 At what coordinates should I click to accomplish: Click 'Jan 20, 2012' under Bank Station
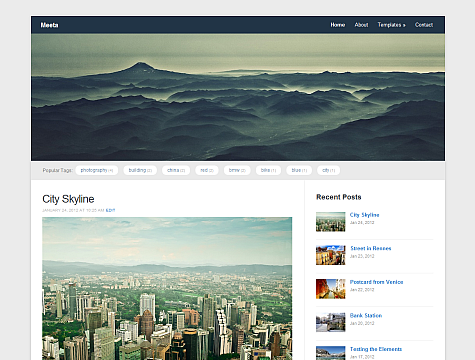(x=362, y=323)
